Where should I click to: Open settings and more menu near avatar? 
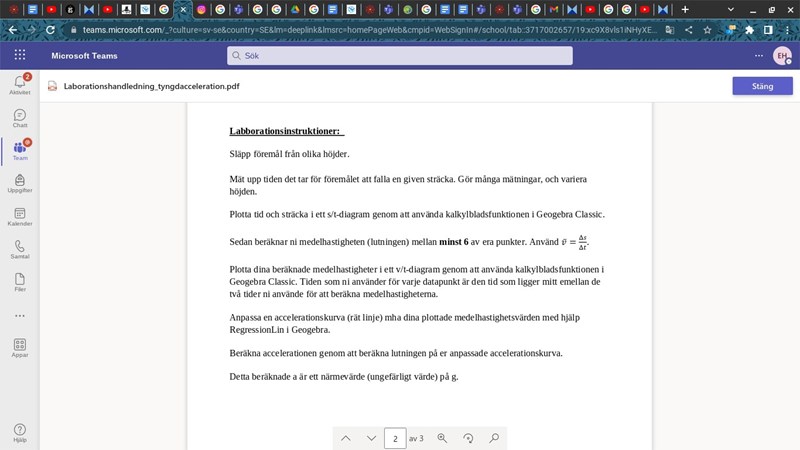[x=758, y=55]
